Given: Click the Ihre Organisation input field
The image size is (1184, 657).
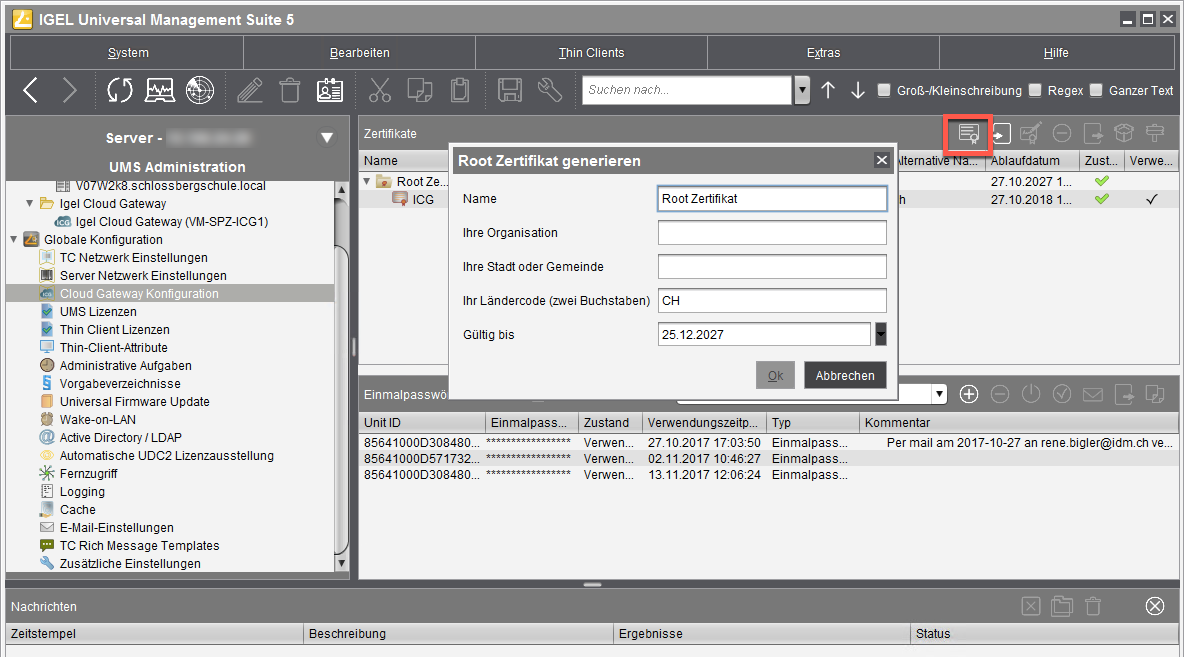Looking at the screenshot, I should pos(772,233).
